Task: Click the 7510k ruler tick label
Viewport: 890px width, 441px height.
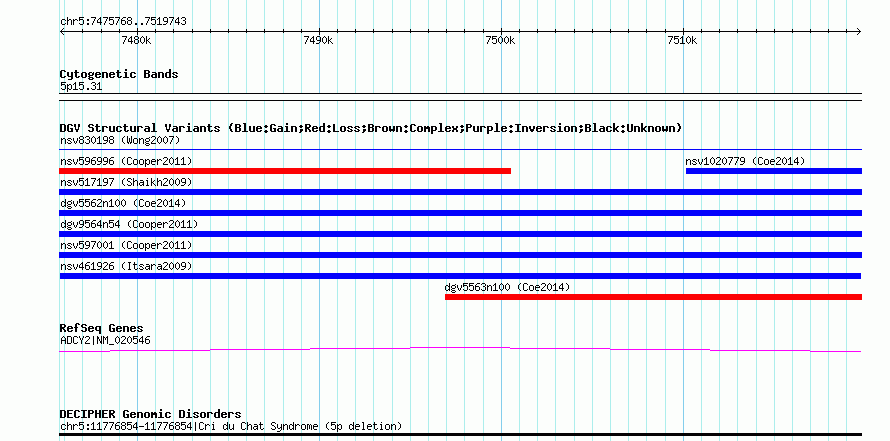Action: [x=682, y=40]
